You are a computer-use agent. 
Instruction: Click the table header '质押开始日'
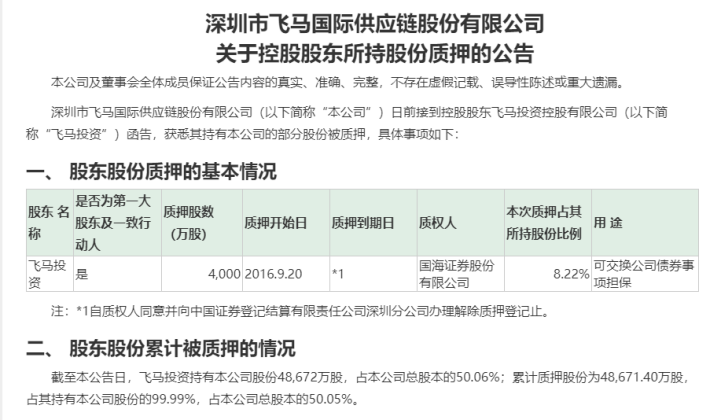(x=286, y=223)
